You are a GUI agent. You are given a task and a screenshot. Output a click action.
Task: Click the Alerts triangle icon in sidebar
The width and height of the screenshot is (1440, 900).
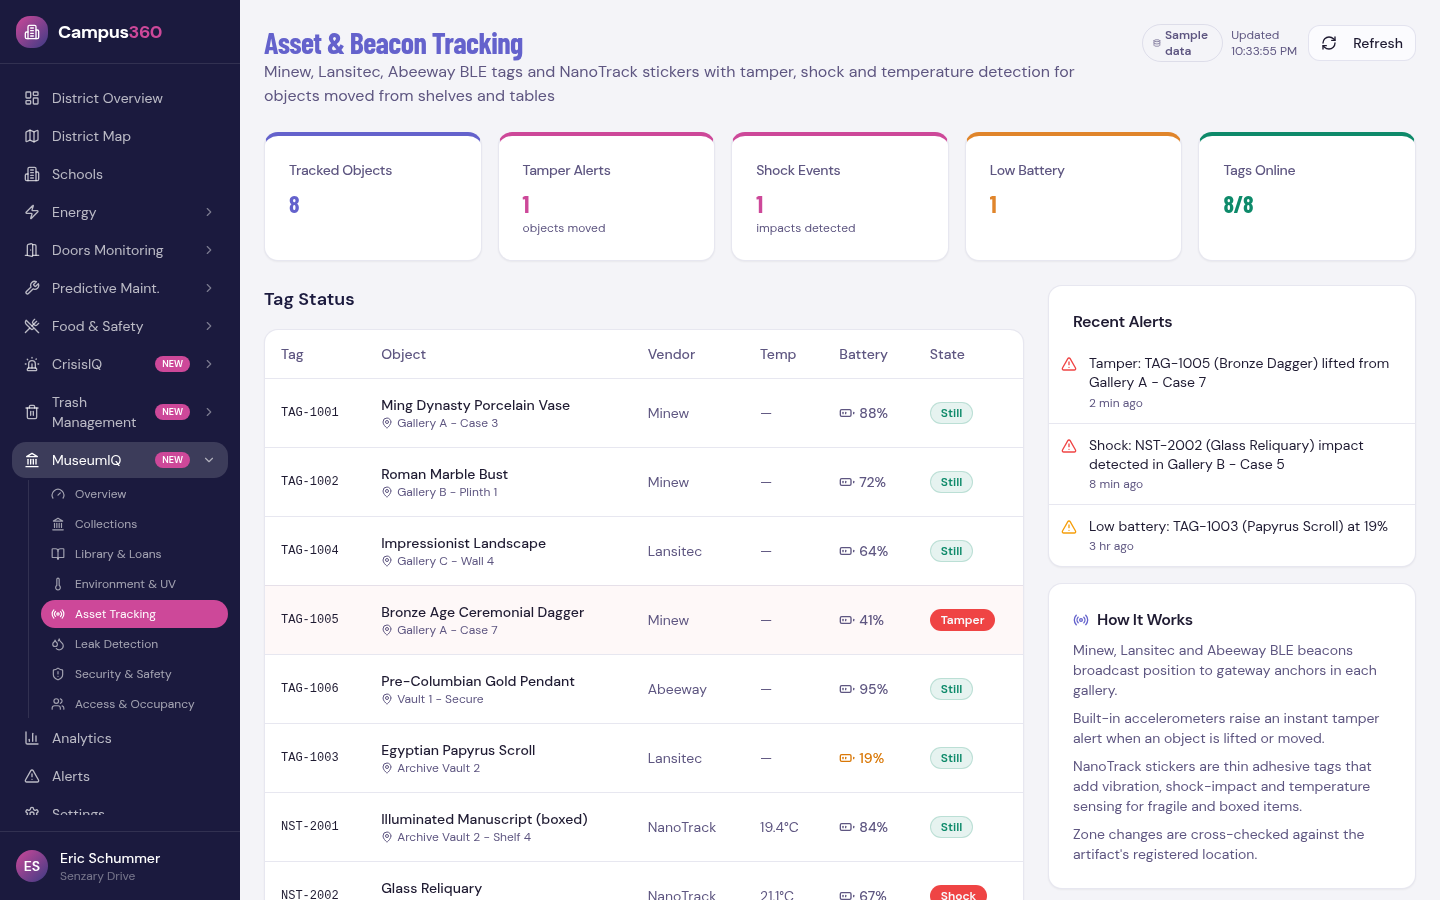tap(32, 776)
